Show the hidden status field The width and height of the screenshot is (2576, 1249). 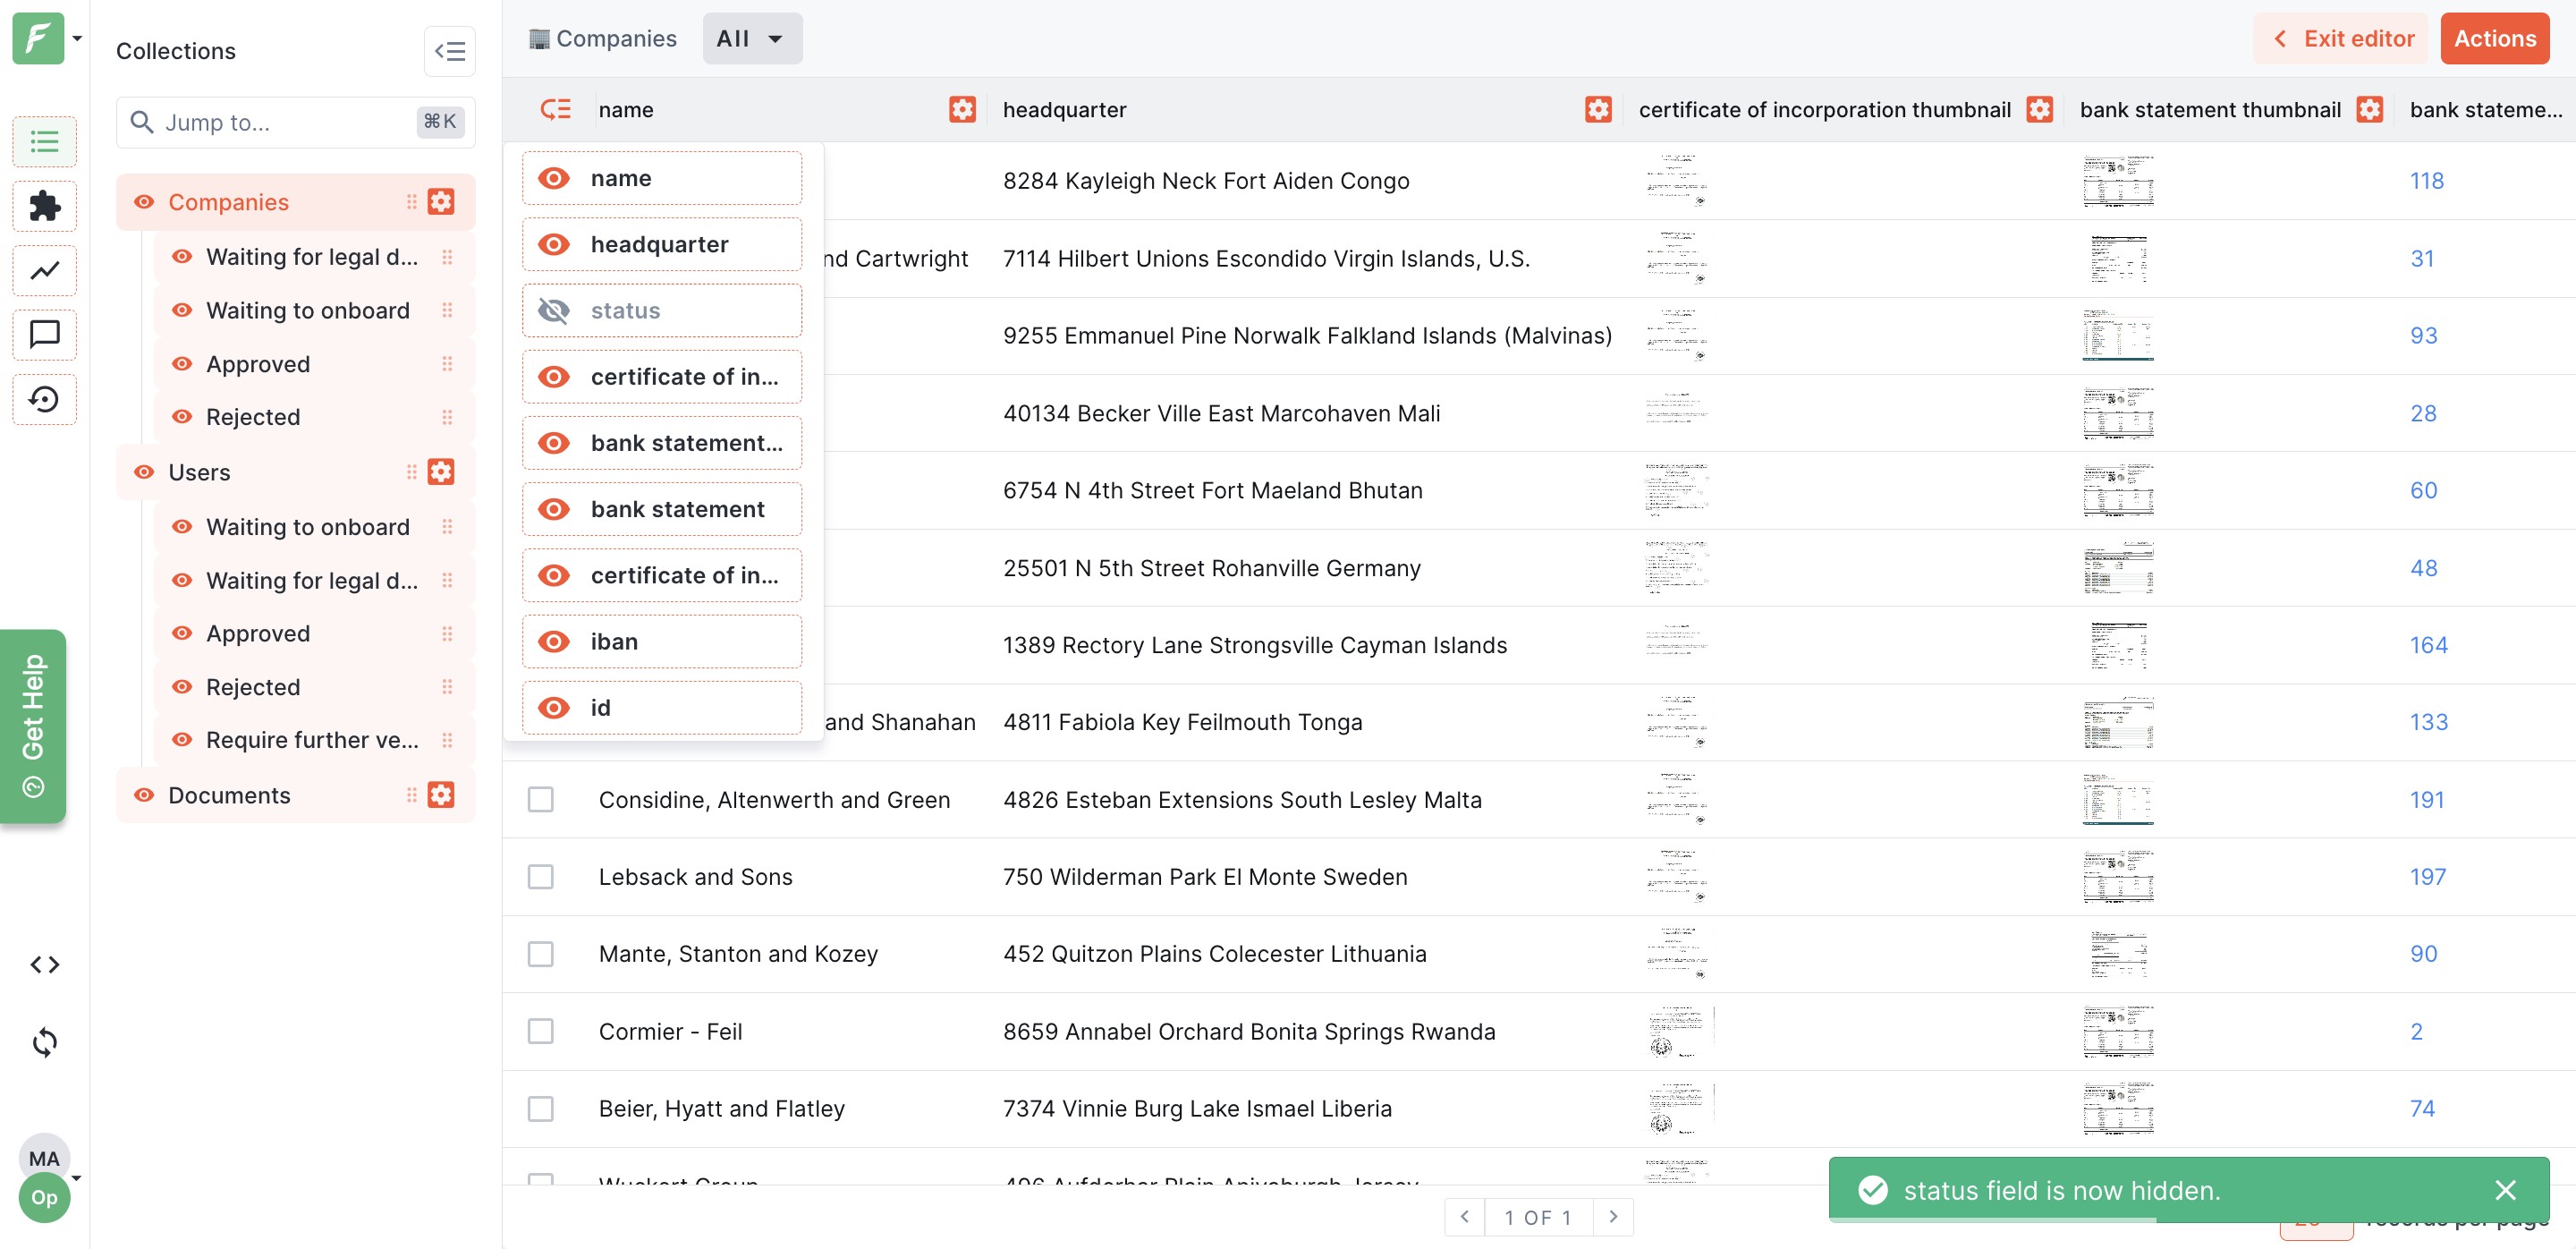pos(554,311)
